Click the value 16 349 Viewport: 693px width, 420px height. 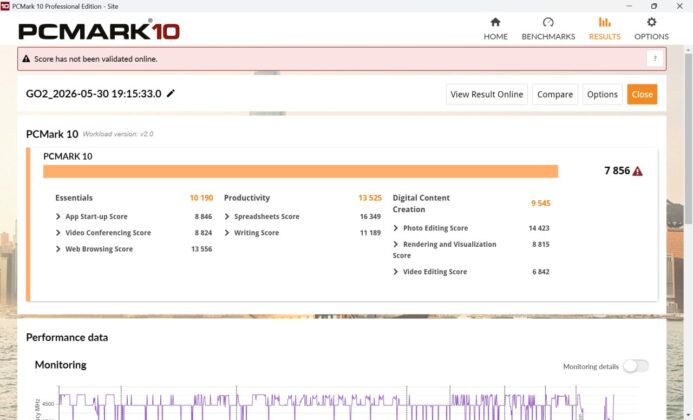click(x=370, y=216)
